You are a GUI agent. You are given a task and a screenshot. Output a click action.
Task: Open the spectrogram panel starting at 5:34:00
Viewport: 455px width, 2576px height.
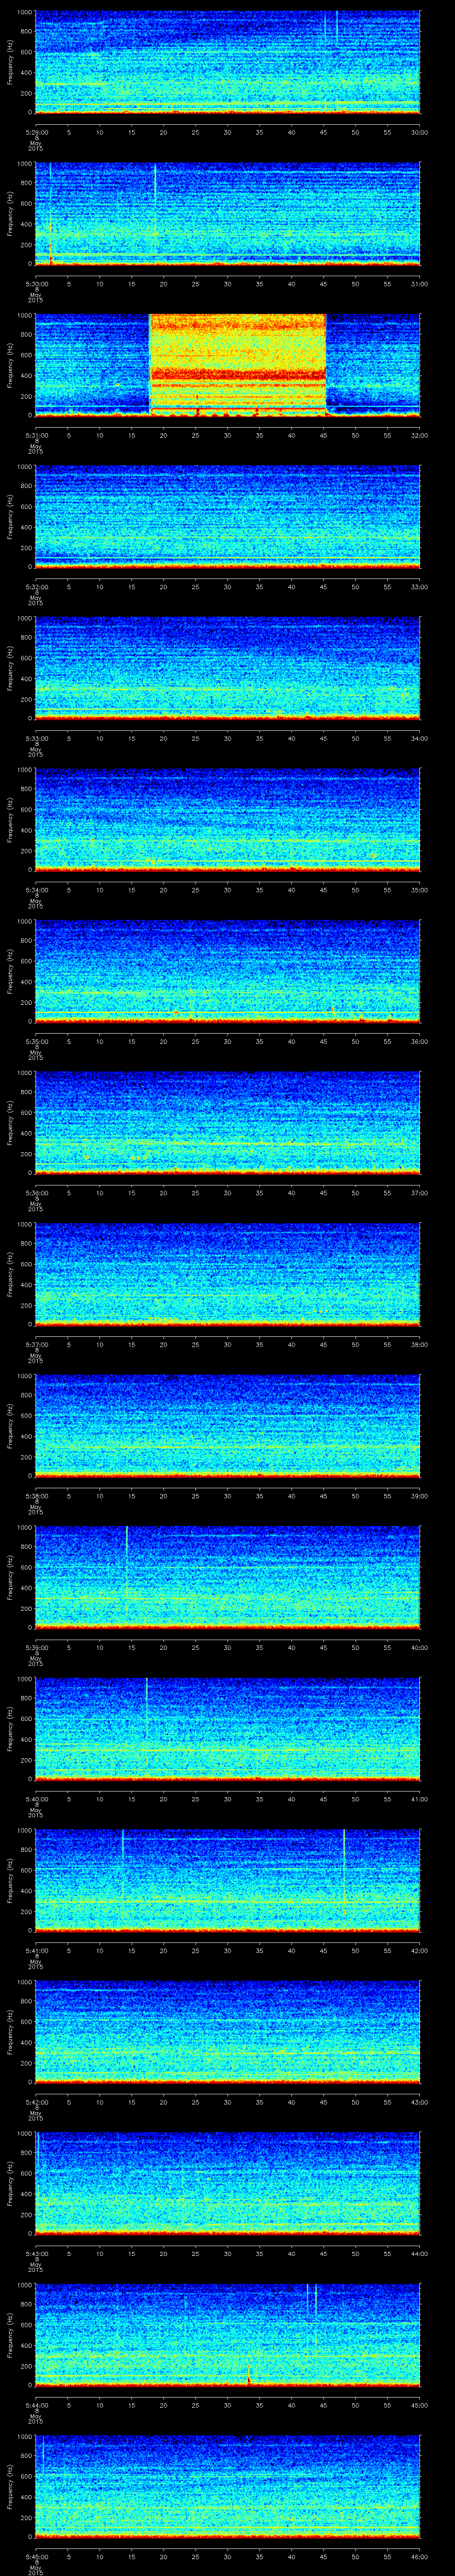click(x=227, y=820)
